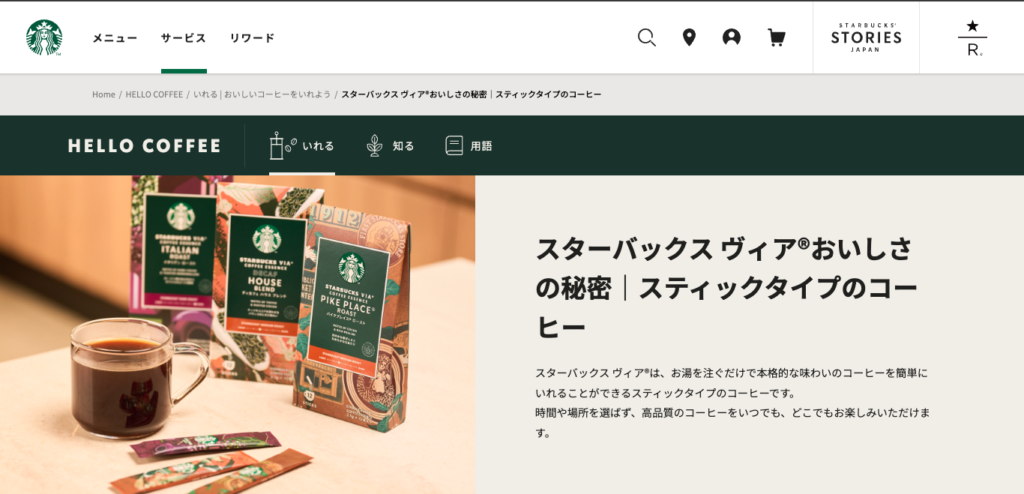Open the search magnifier icon
This screenshot has width=1024, height=494.
(x=647, y=38)
